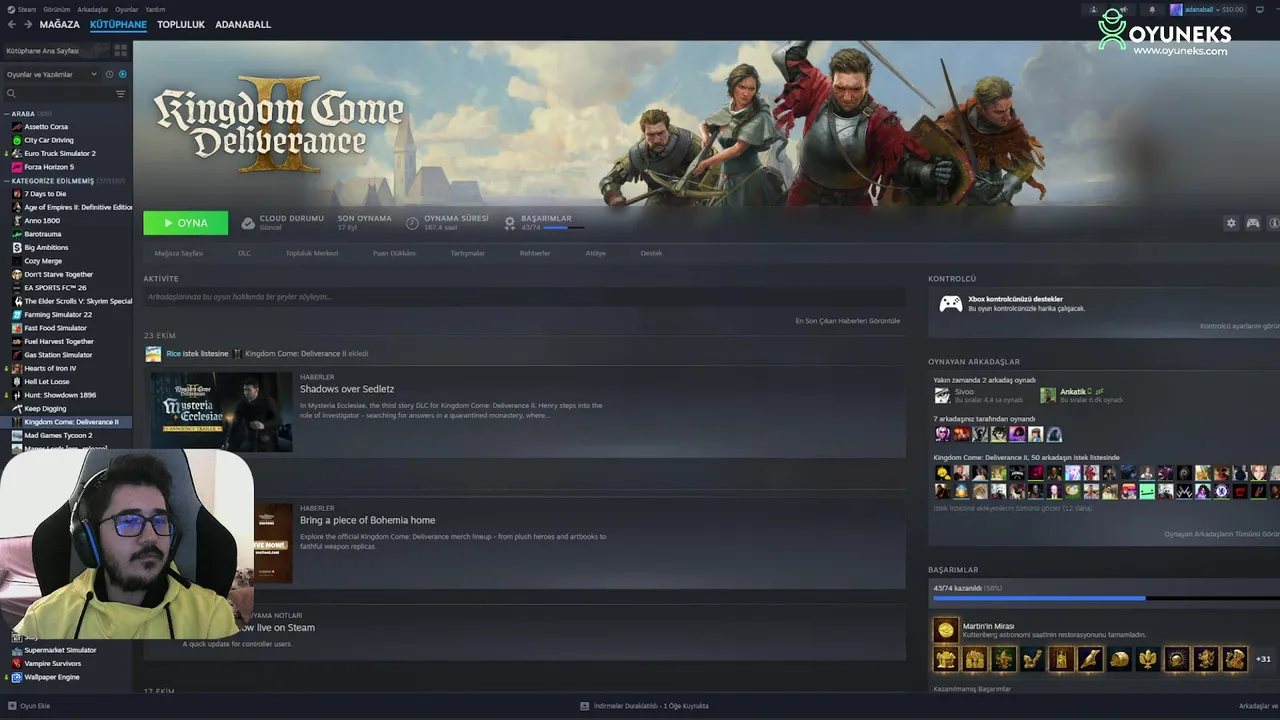1280x720 pixels.
Task: Open the Steam menu
Action: pyautogui.click(x=22, y=9)
